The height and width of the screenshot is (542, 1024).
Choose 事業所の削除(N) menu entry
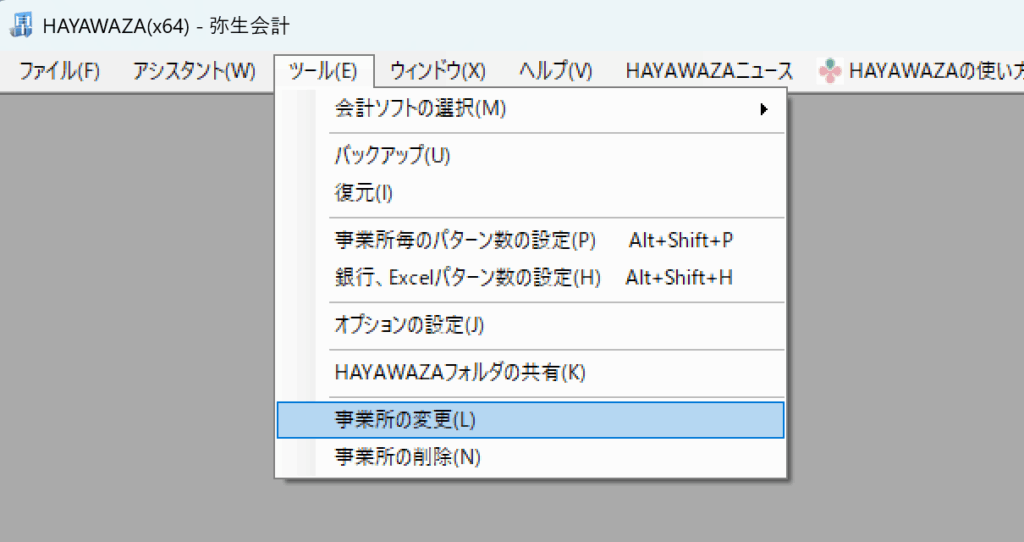tap(408, 457)
